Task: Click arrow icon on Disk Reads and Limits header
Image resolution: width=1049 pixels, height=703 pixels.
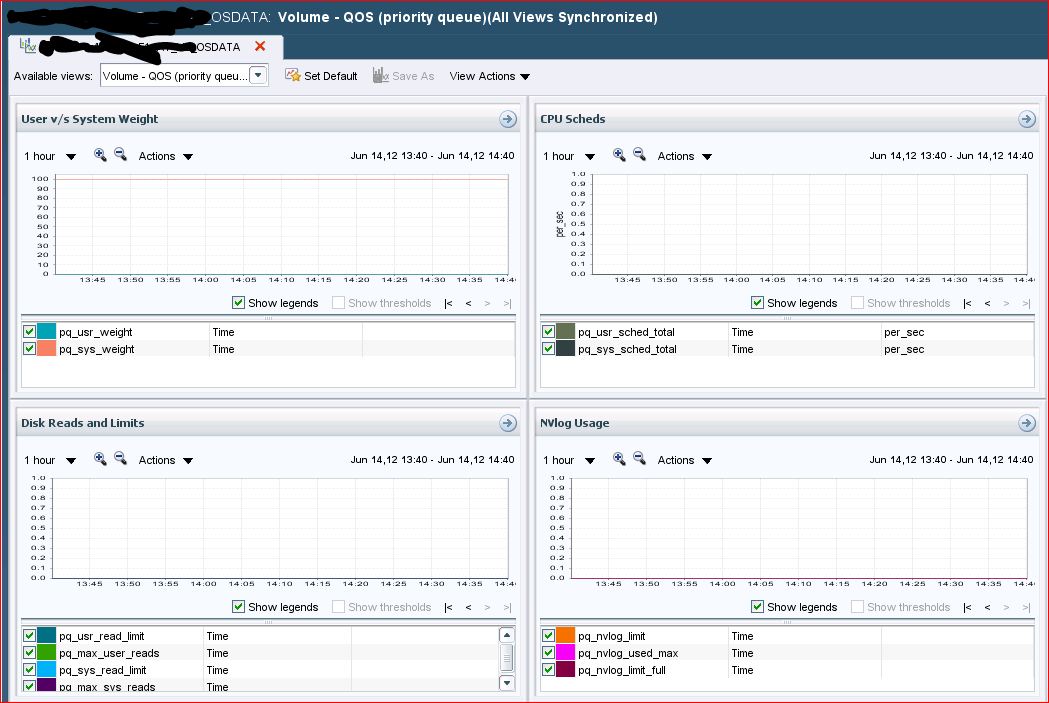Action: (507, 423)
